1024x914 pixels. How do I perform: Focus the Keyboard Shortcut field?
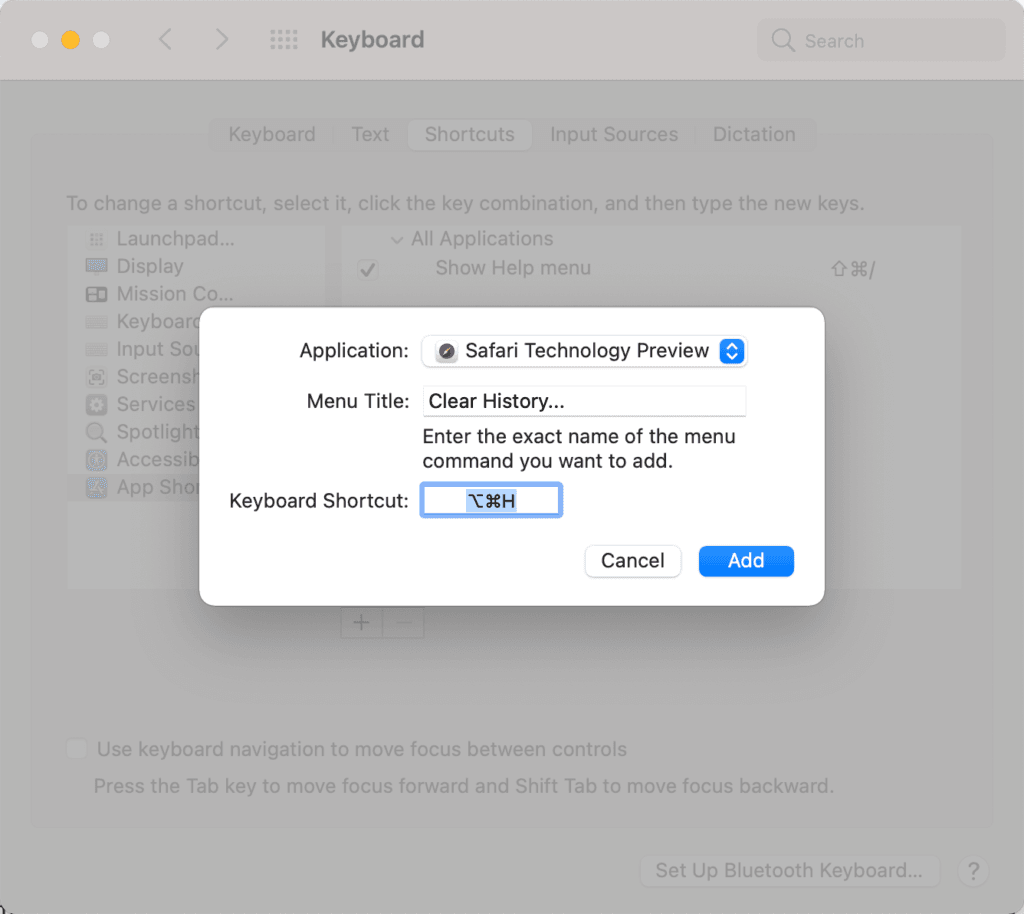click(491, 501)
